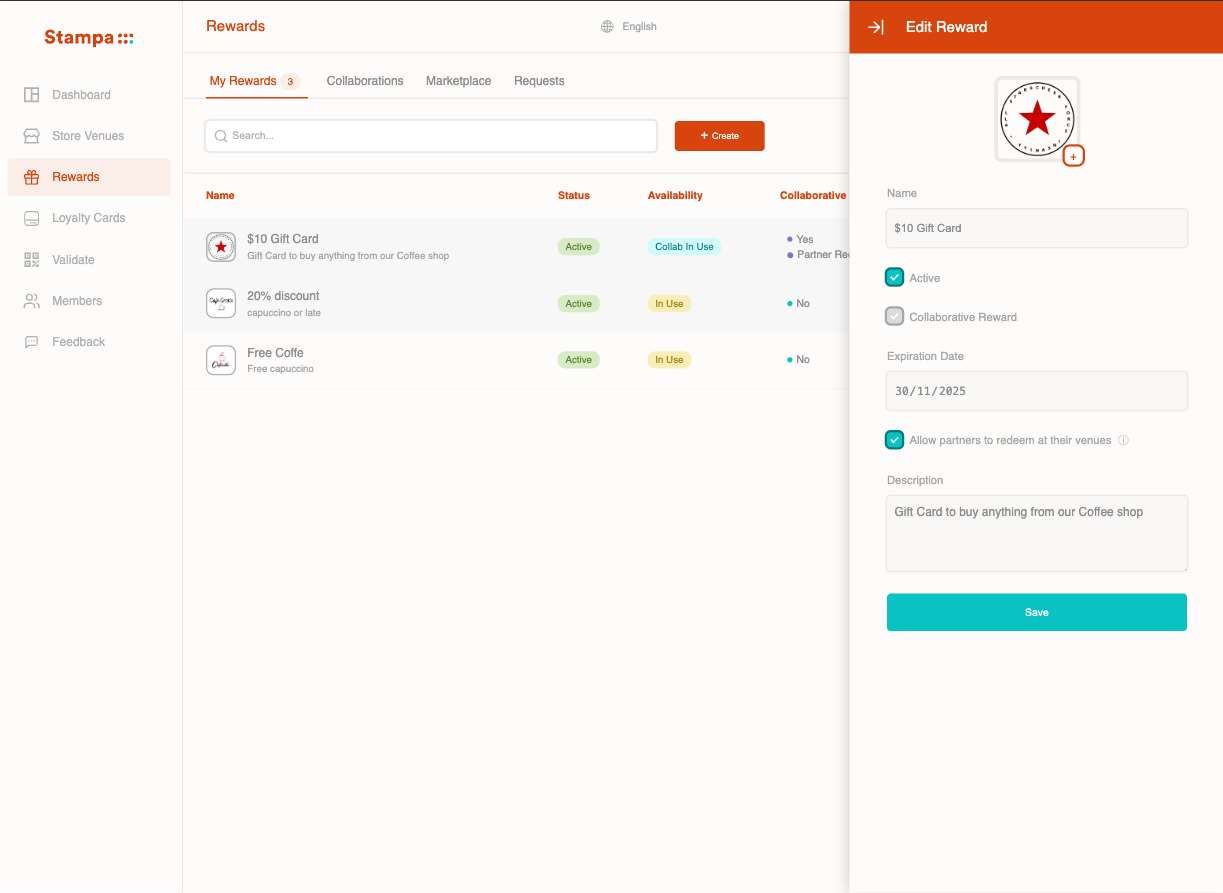This screenshot has height=893, width=1223.
Task: Click the info icon next to partner redemption
Action: (1123, 440)
